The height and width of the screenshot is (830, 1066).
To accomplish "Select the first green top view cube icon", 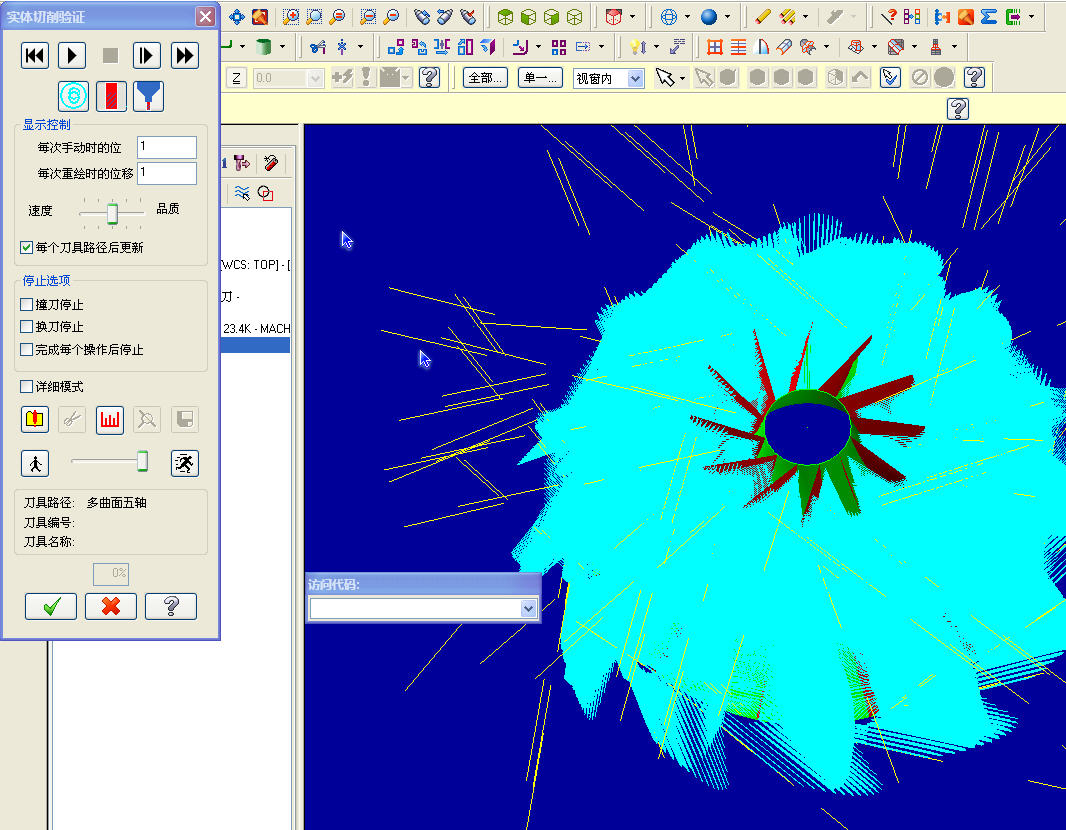I will click(x=505, y=16).
